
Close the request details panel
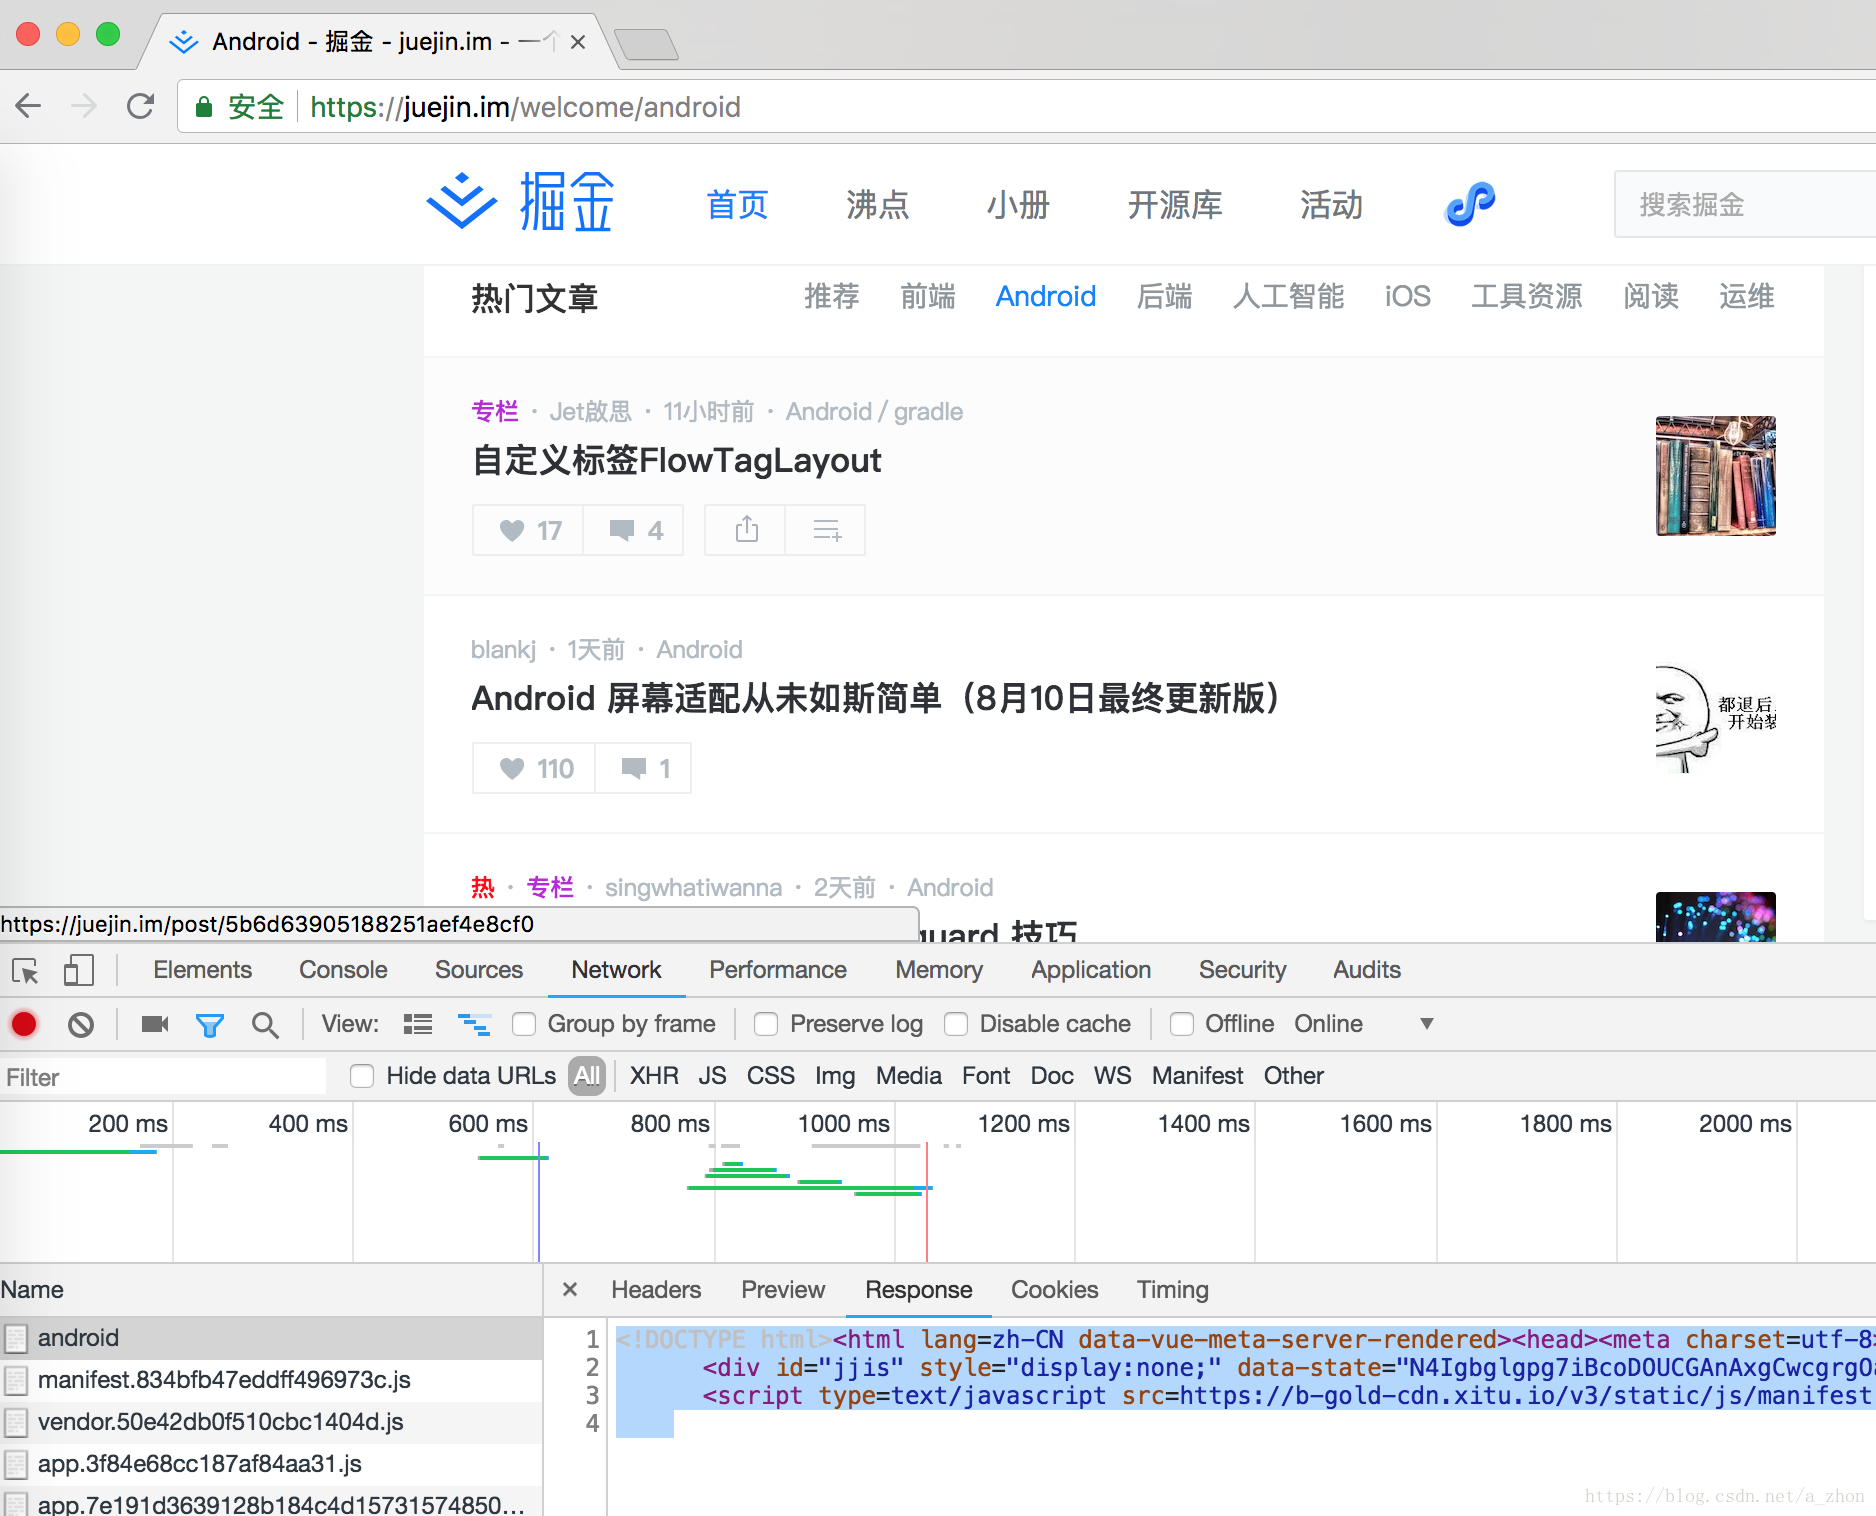click(x=570, y=1290)
